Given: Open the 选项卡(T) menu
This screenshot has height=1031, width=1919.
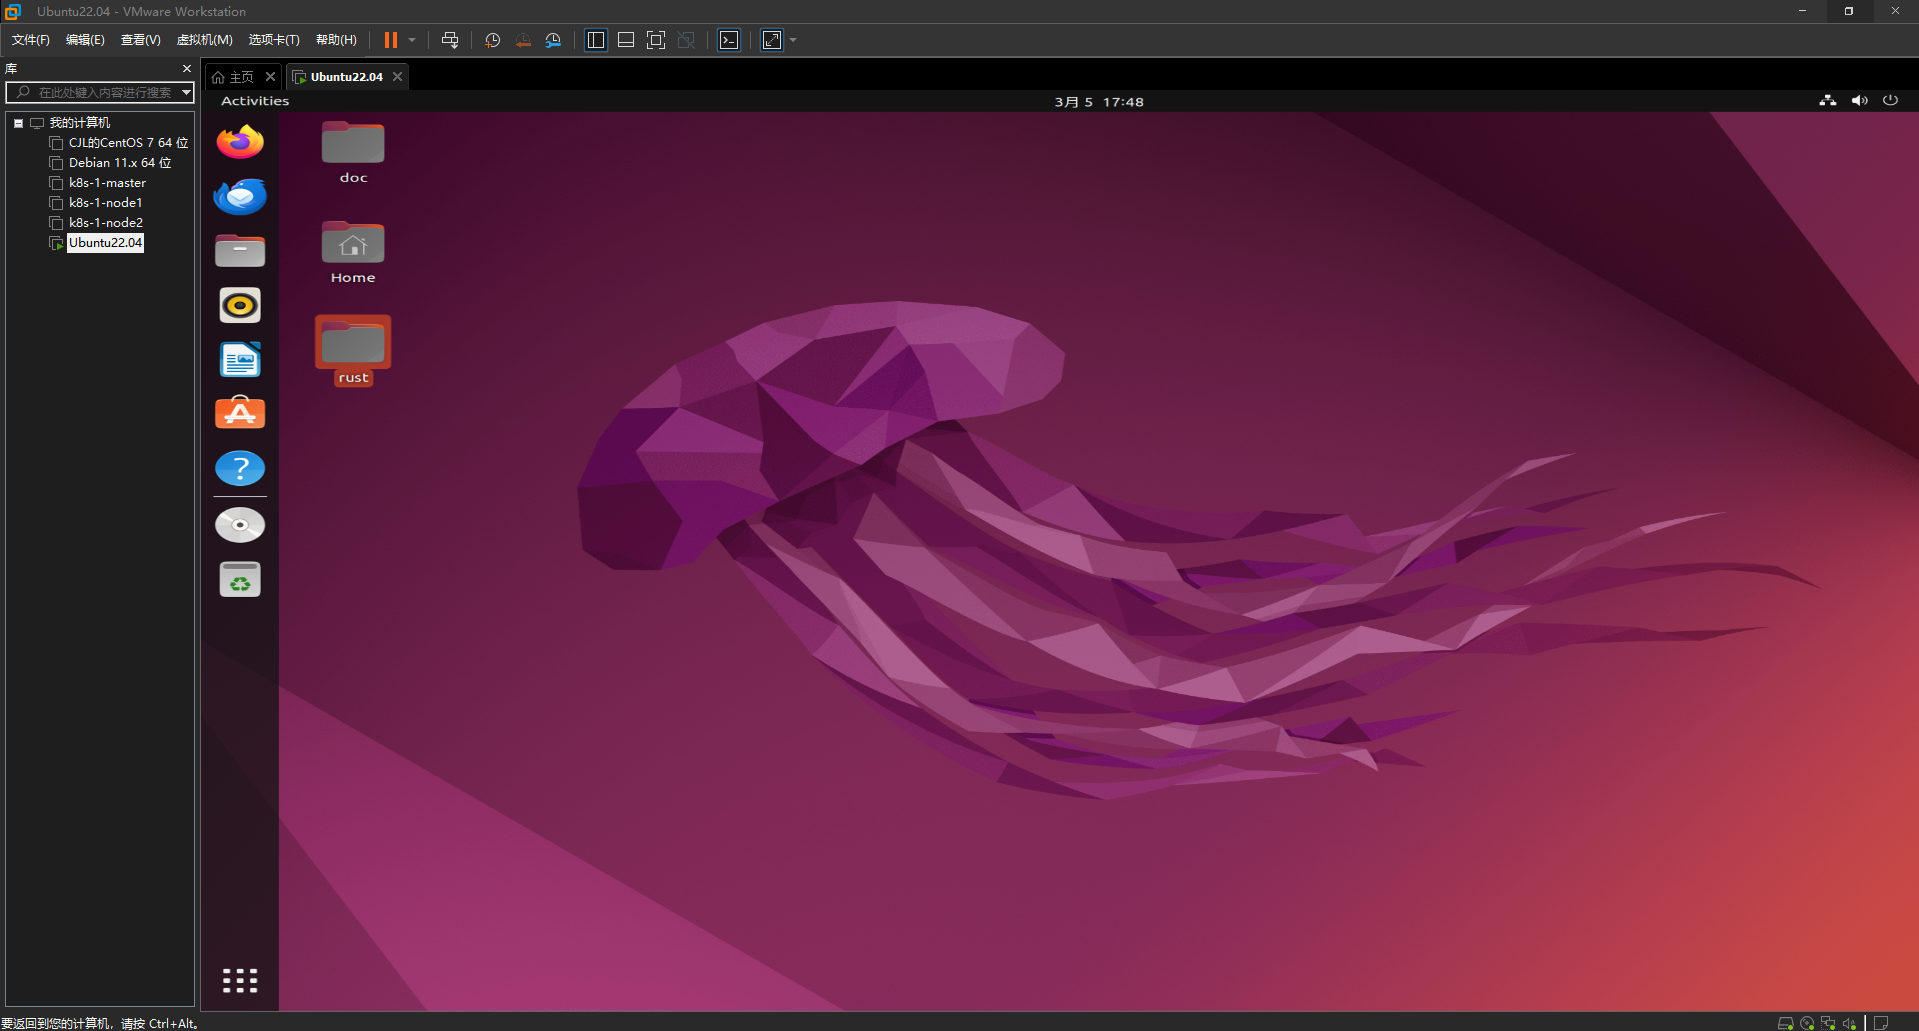Looking at the screenshot, I should tap(274, 40).
